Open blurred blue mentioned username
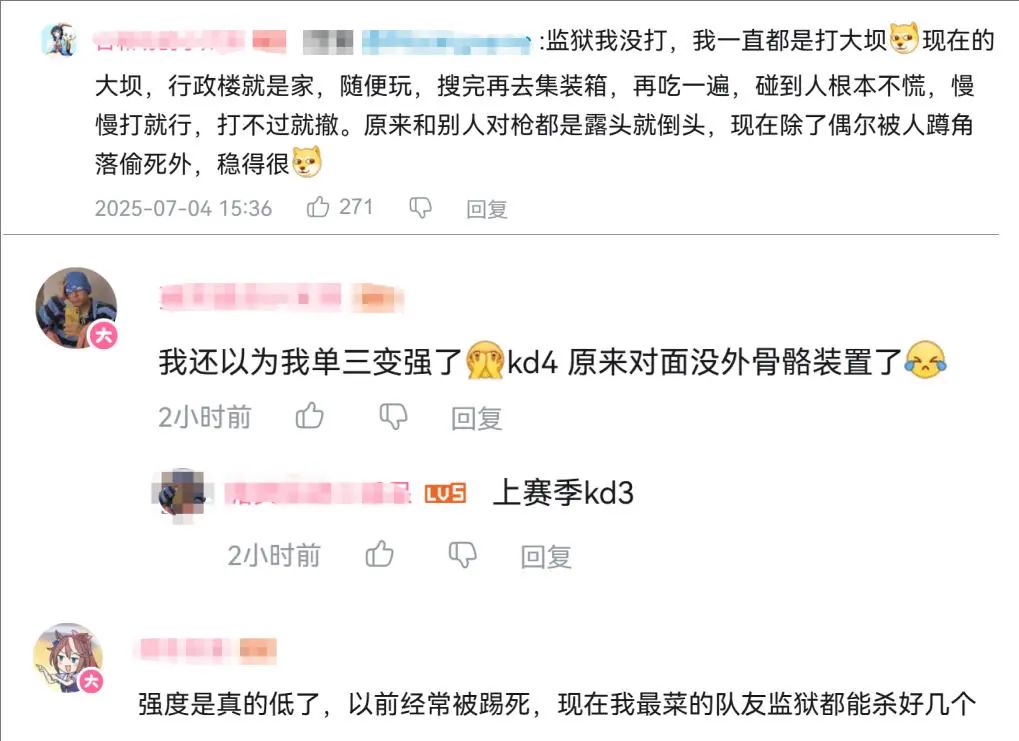1019x741 pixels. 446,42
